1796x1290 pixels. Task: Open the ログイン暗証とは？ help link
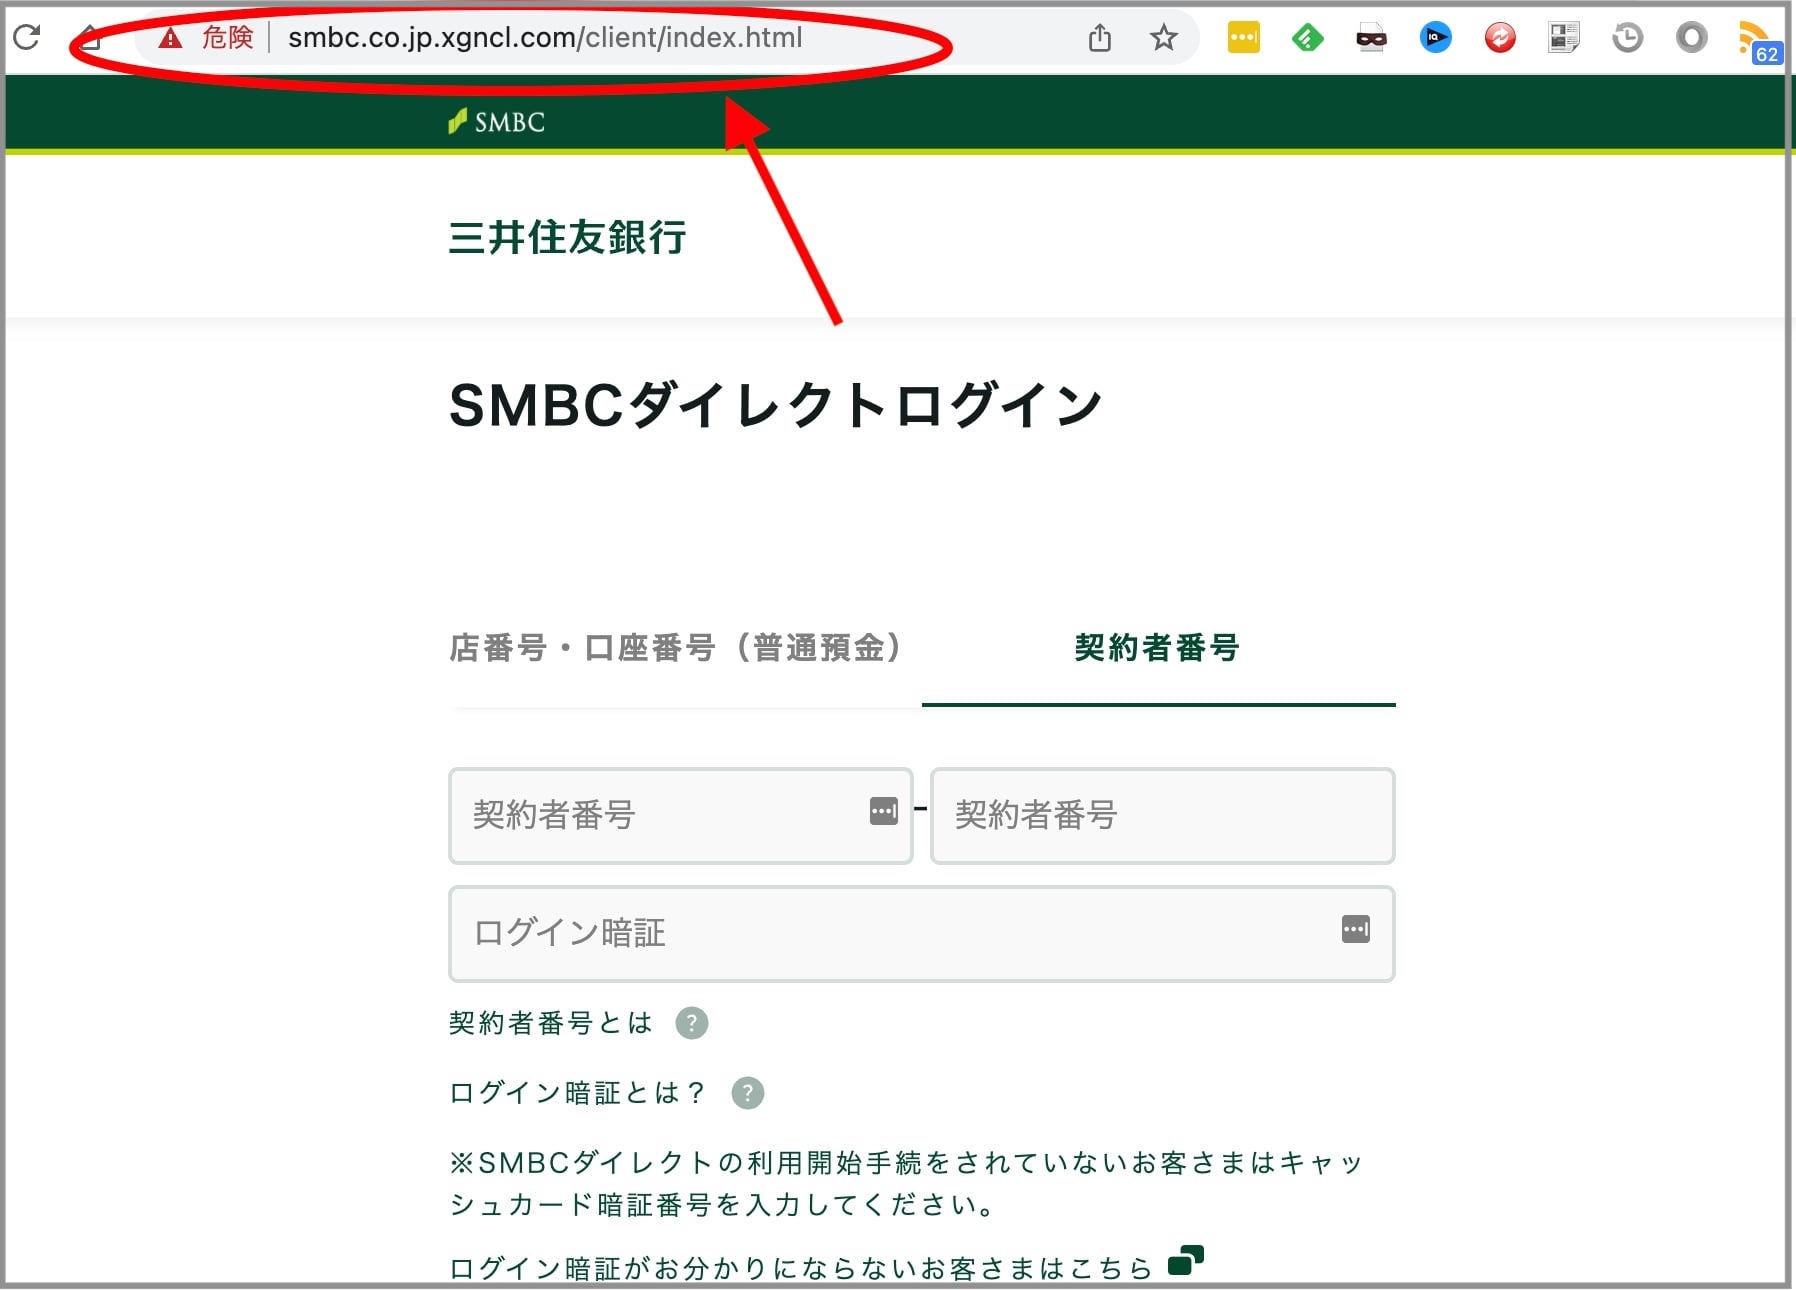click(579, 1093)
